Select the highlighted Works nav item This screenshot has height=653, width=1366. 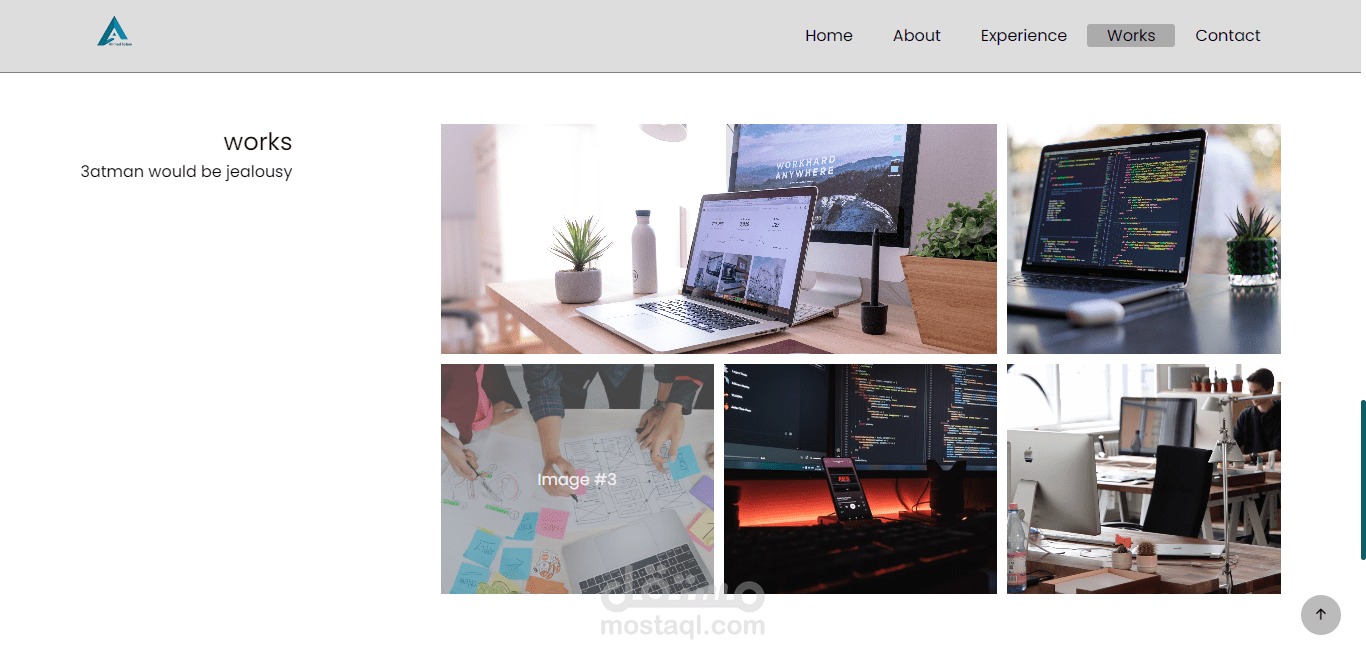1131,35
